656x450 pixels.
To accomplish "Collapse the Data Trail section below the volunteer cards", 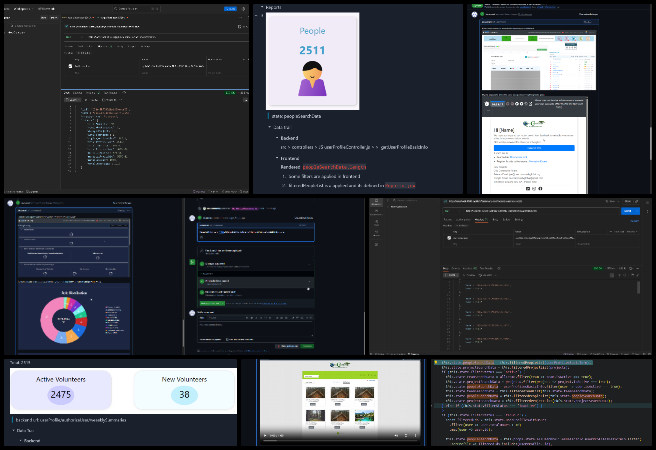I will pyautogui.click(x=12, y=429).
